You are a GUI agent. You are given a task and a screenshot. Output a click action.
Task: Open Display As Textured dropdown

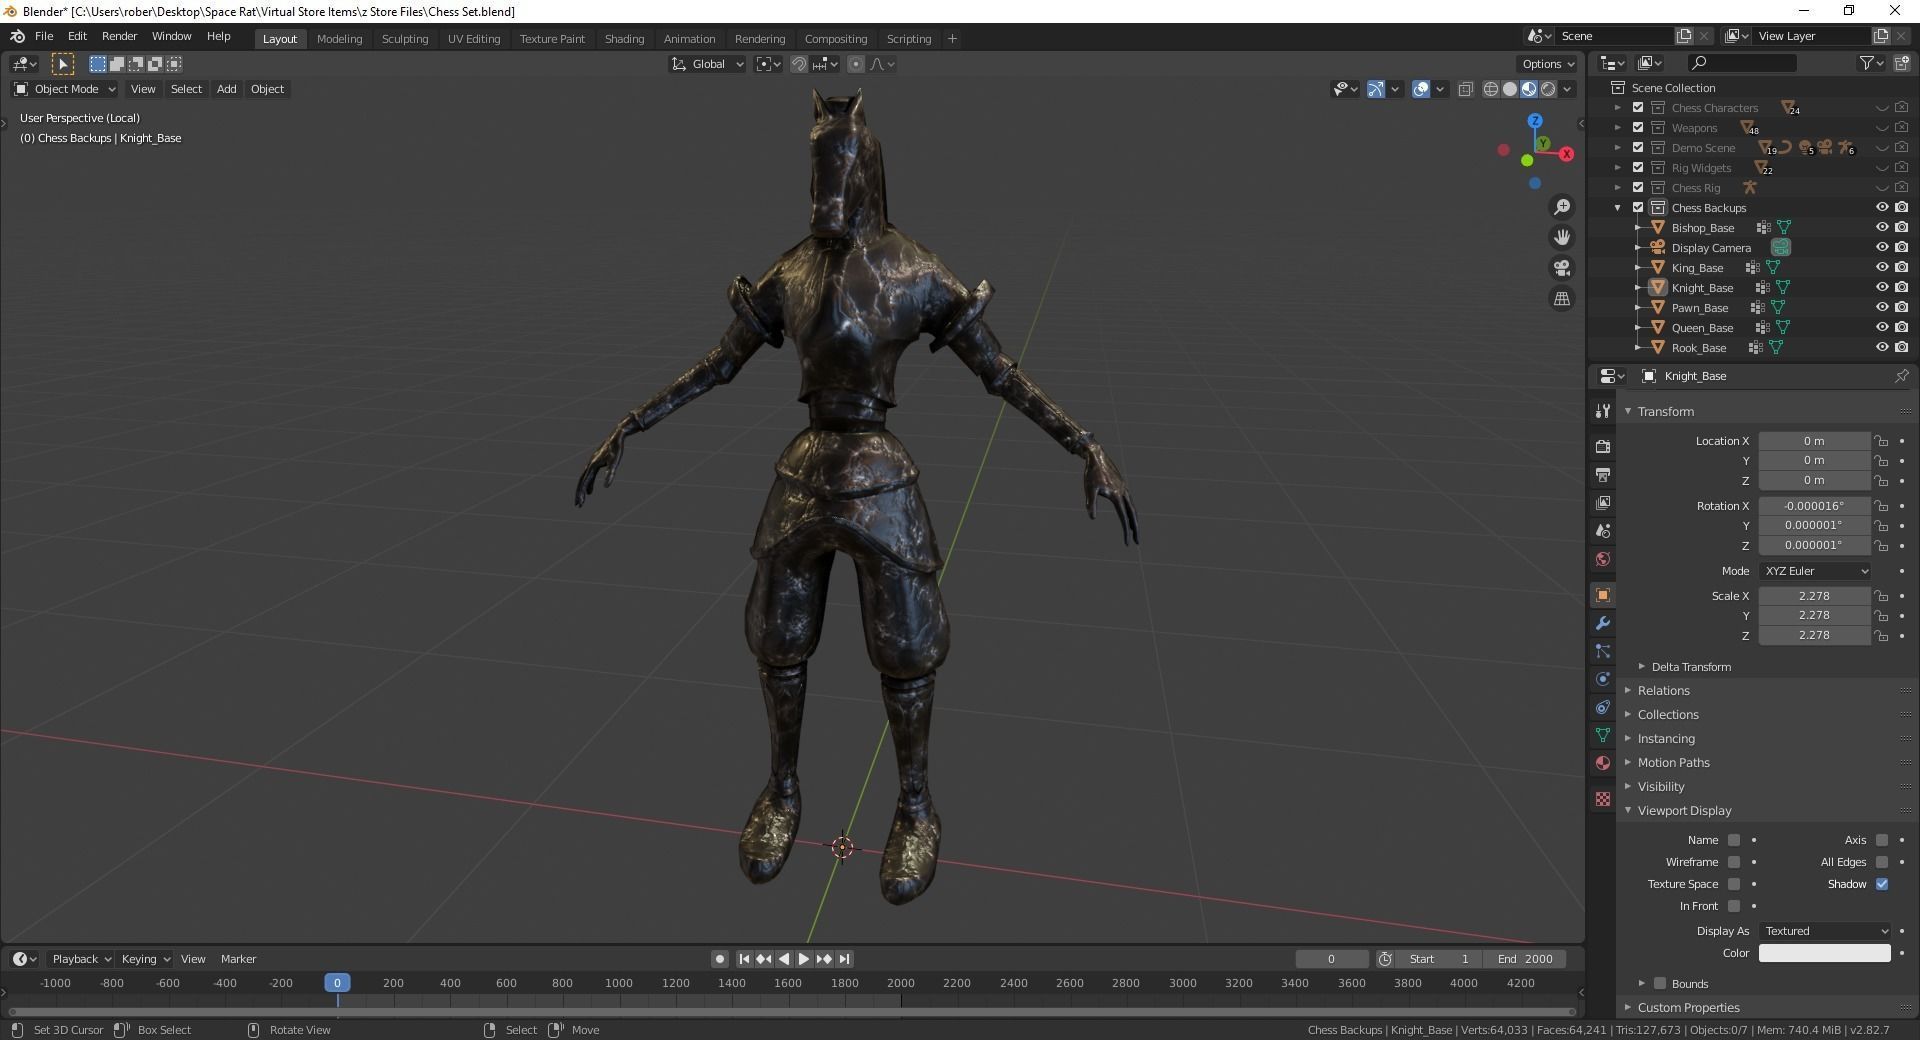tap(1825, 931)
